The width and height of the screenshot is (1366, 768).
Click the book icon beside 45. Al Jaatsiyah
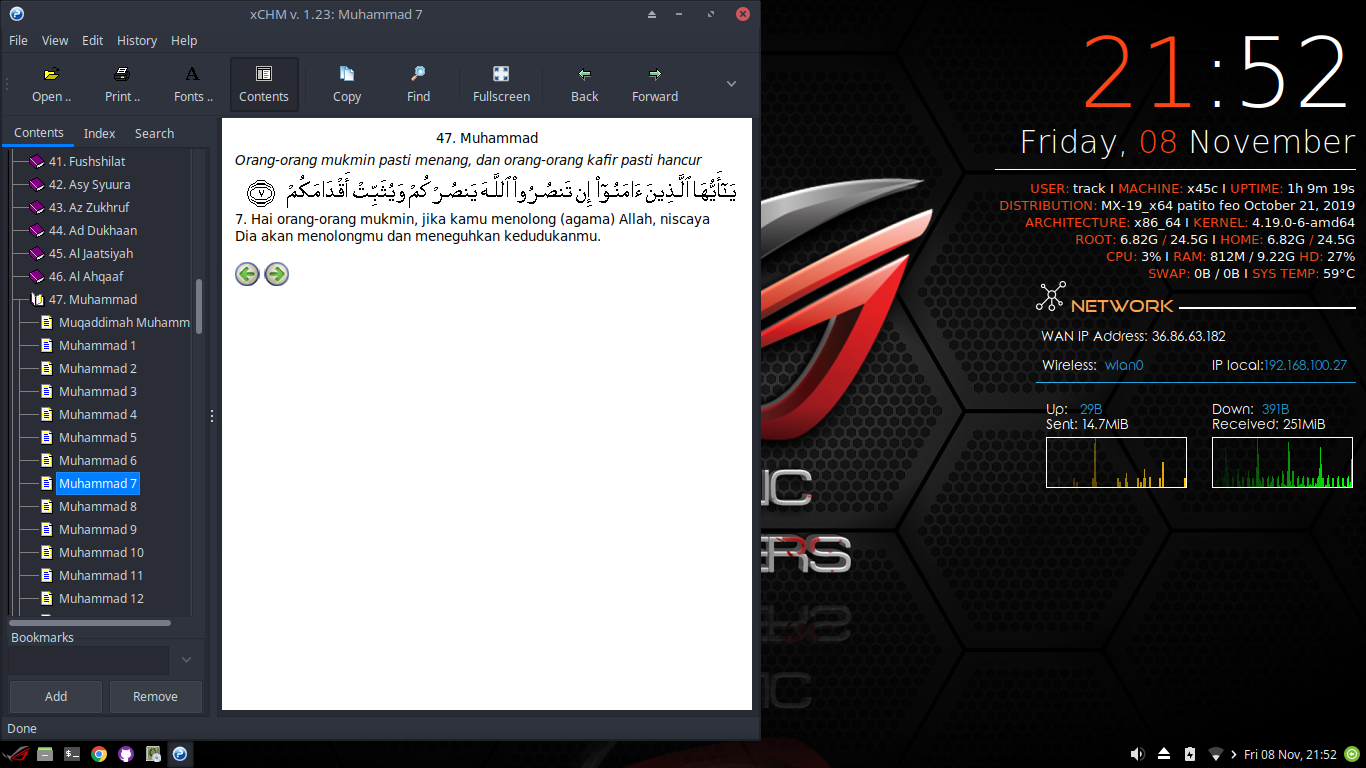point(37,254)
